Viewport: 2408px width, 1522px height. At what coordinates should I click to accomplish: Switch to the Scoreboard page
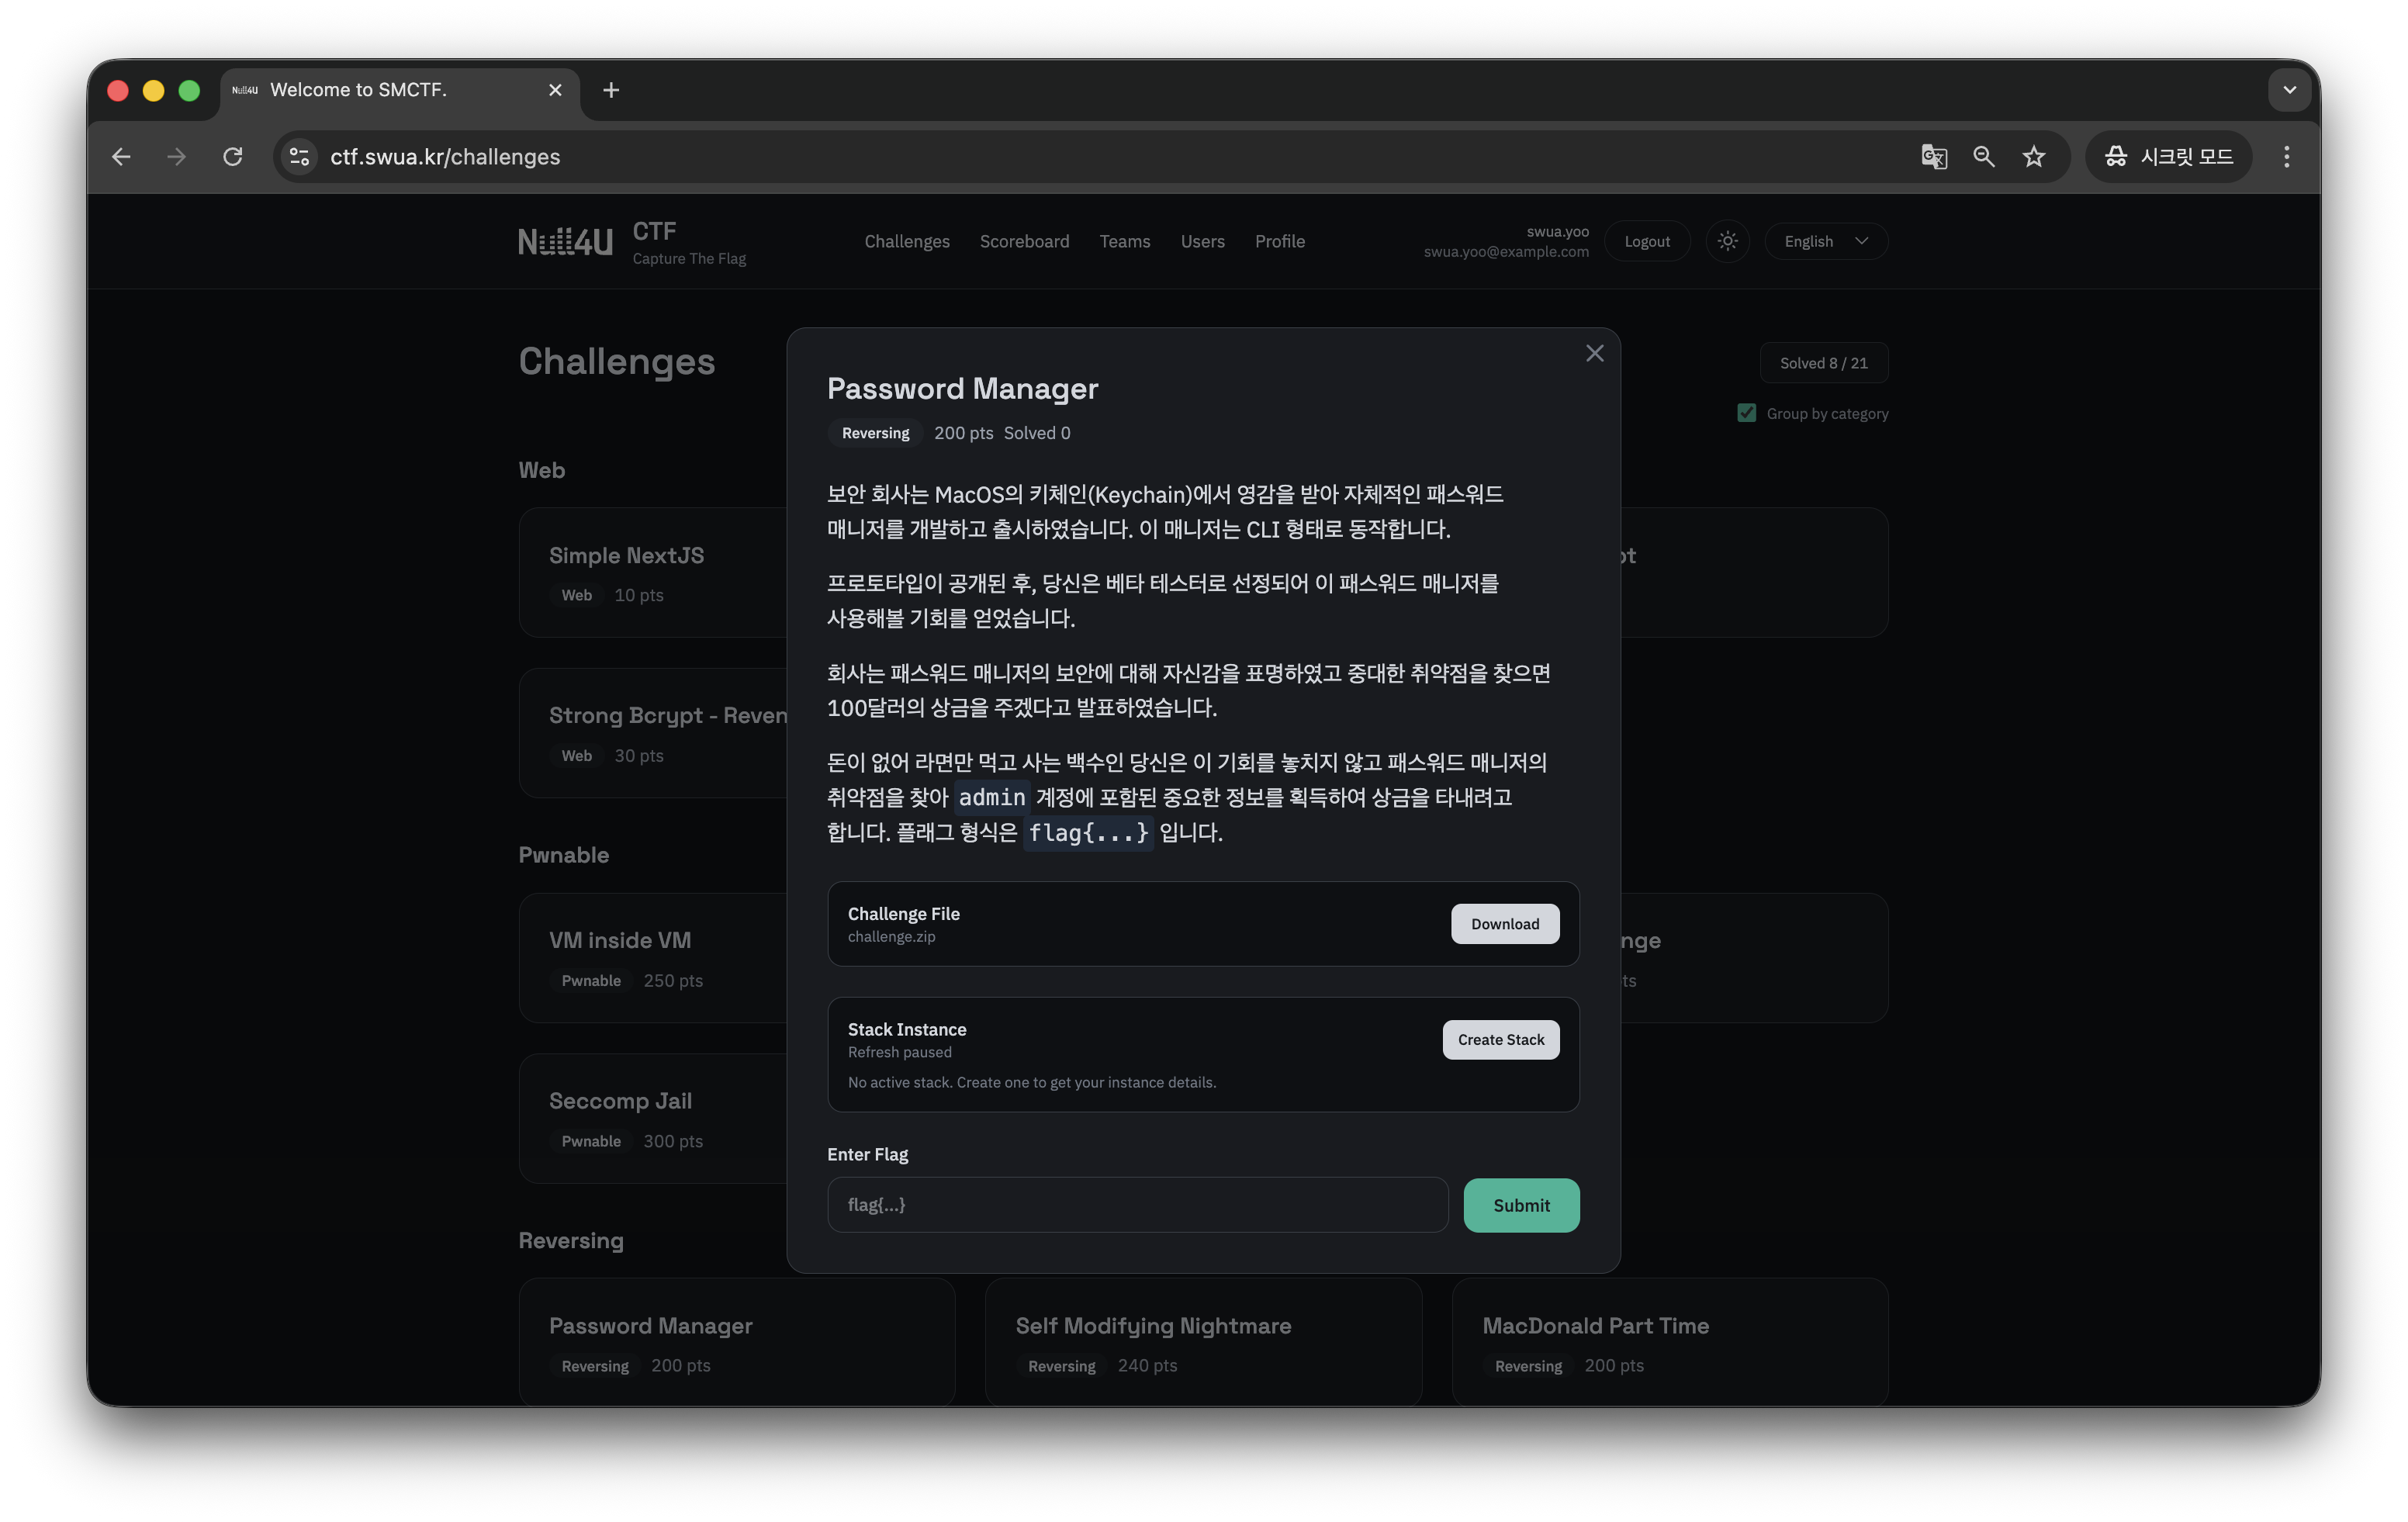point(1024,241)
